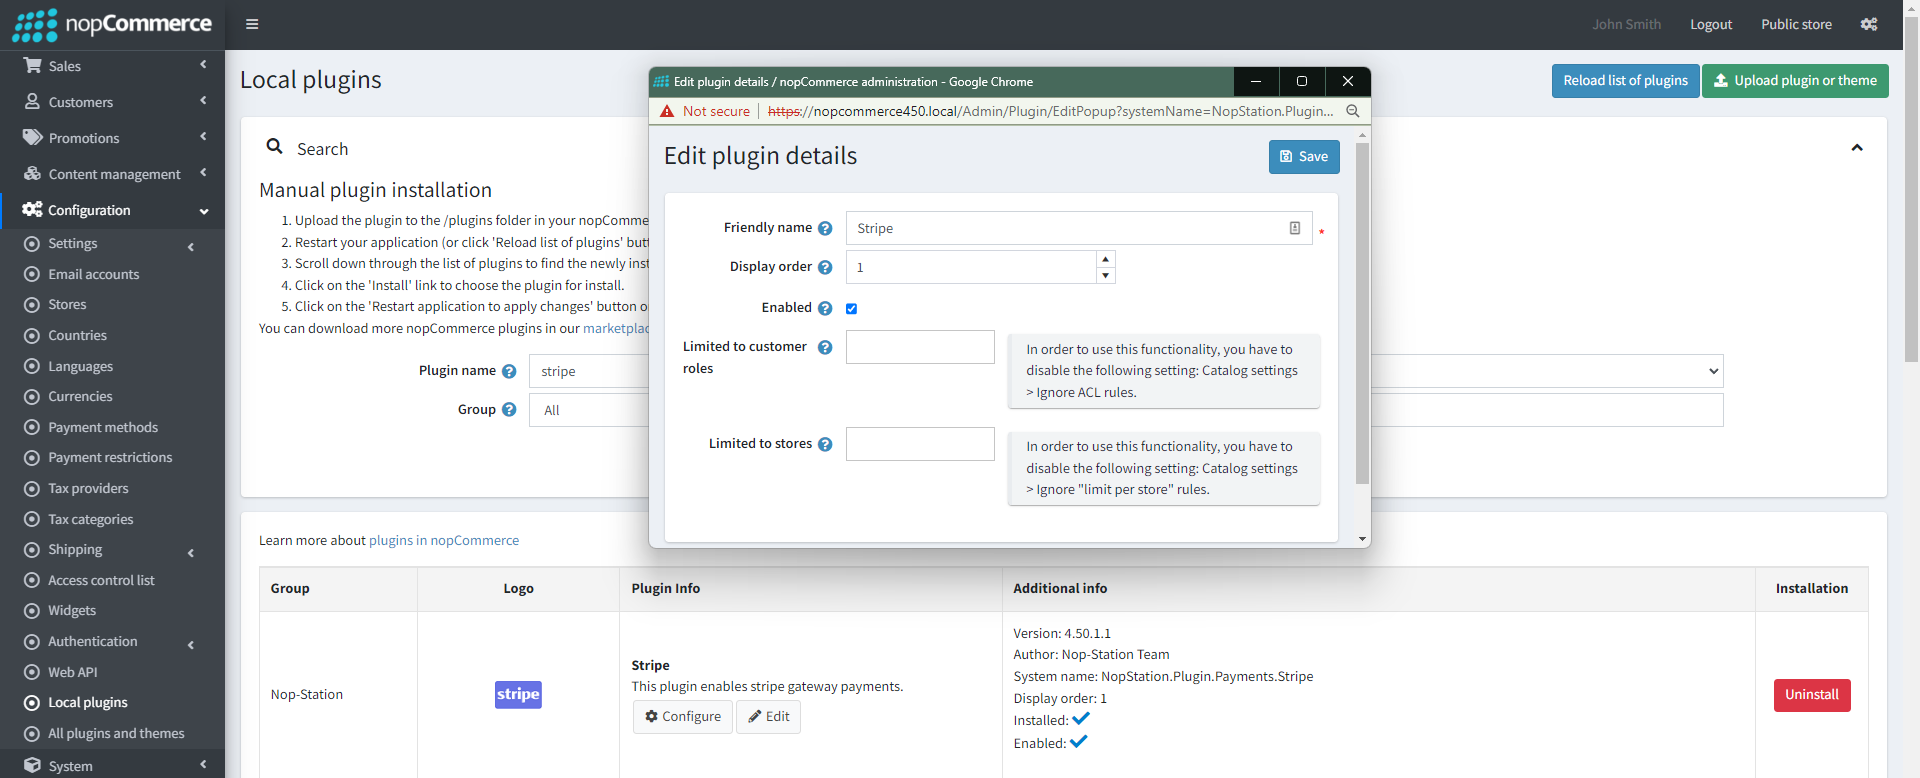The width and height of the screenshot is (1920, 778).
Task: Open the Public store link
Action: [x=1796, y=24]
